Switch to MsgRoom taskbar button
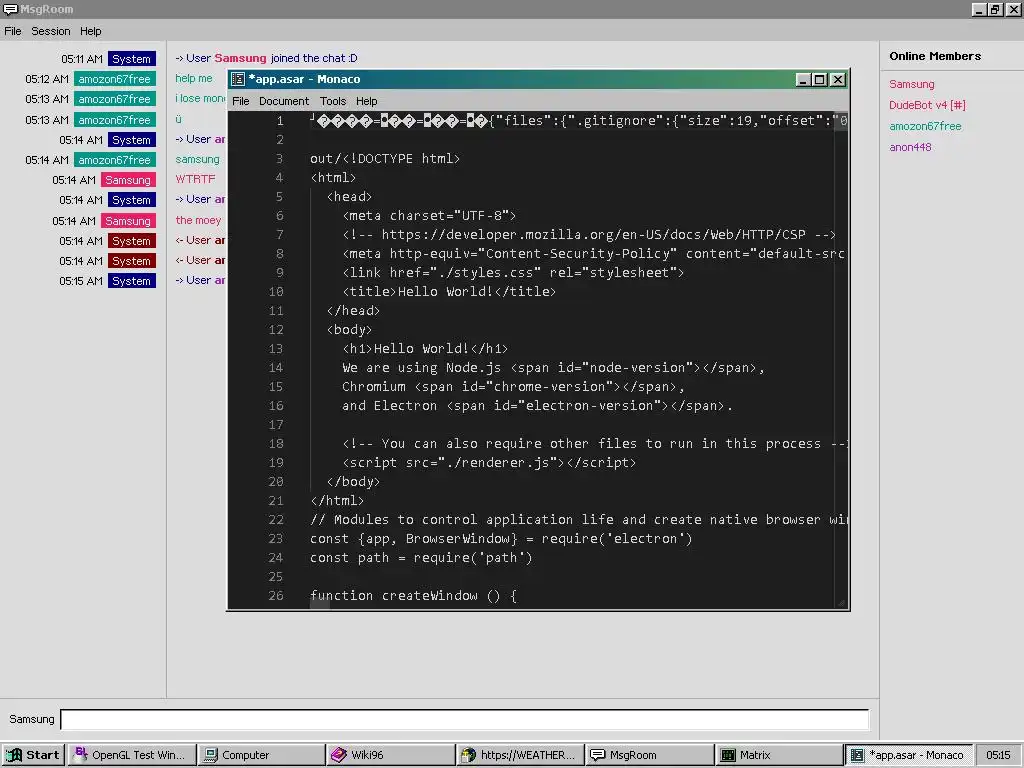The width and height of the screenshot is (1024, 768). (649, 755)
